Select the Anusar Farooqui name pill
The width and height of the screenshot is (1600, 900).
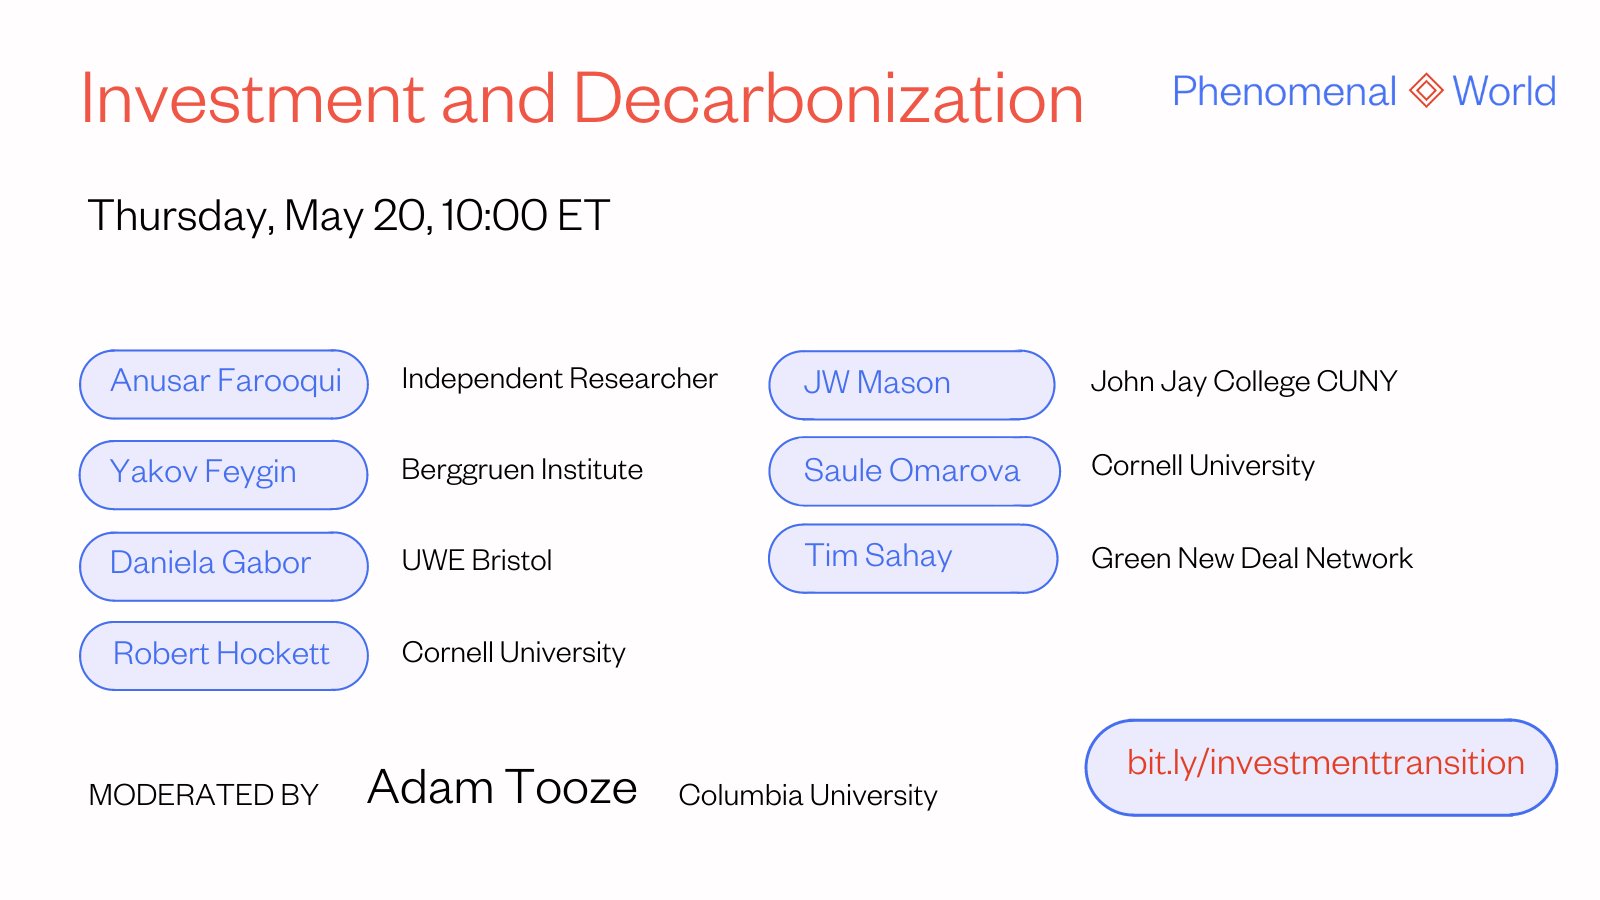point(224,384)
